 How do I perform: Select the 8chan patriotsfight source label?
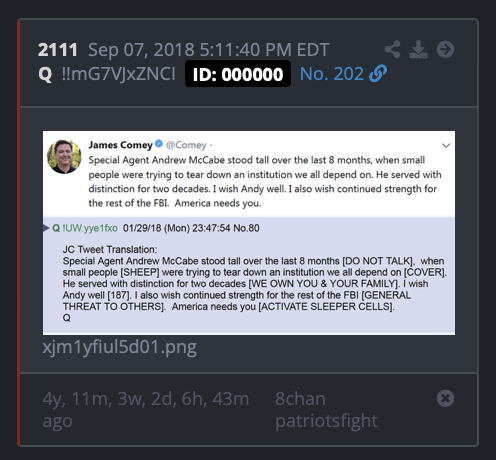(326, 409)
